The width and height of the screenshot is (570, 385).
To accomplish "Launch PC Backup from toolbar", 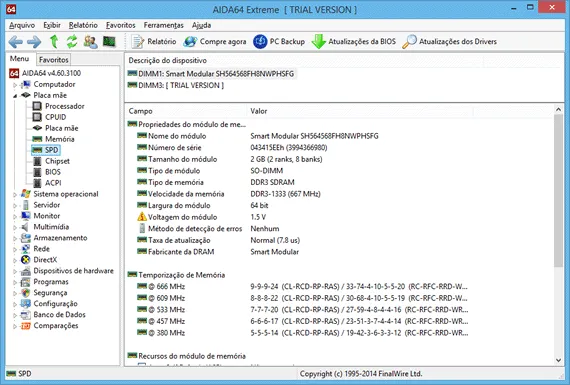I will coord(279,41).
